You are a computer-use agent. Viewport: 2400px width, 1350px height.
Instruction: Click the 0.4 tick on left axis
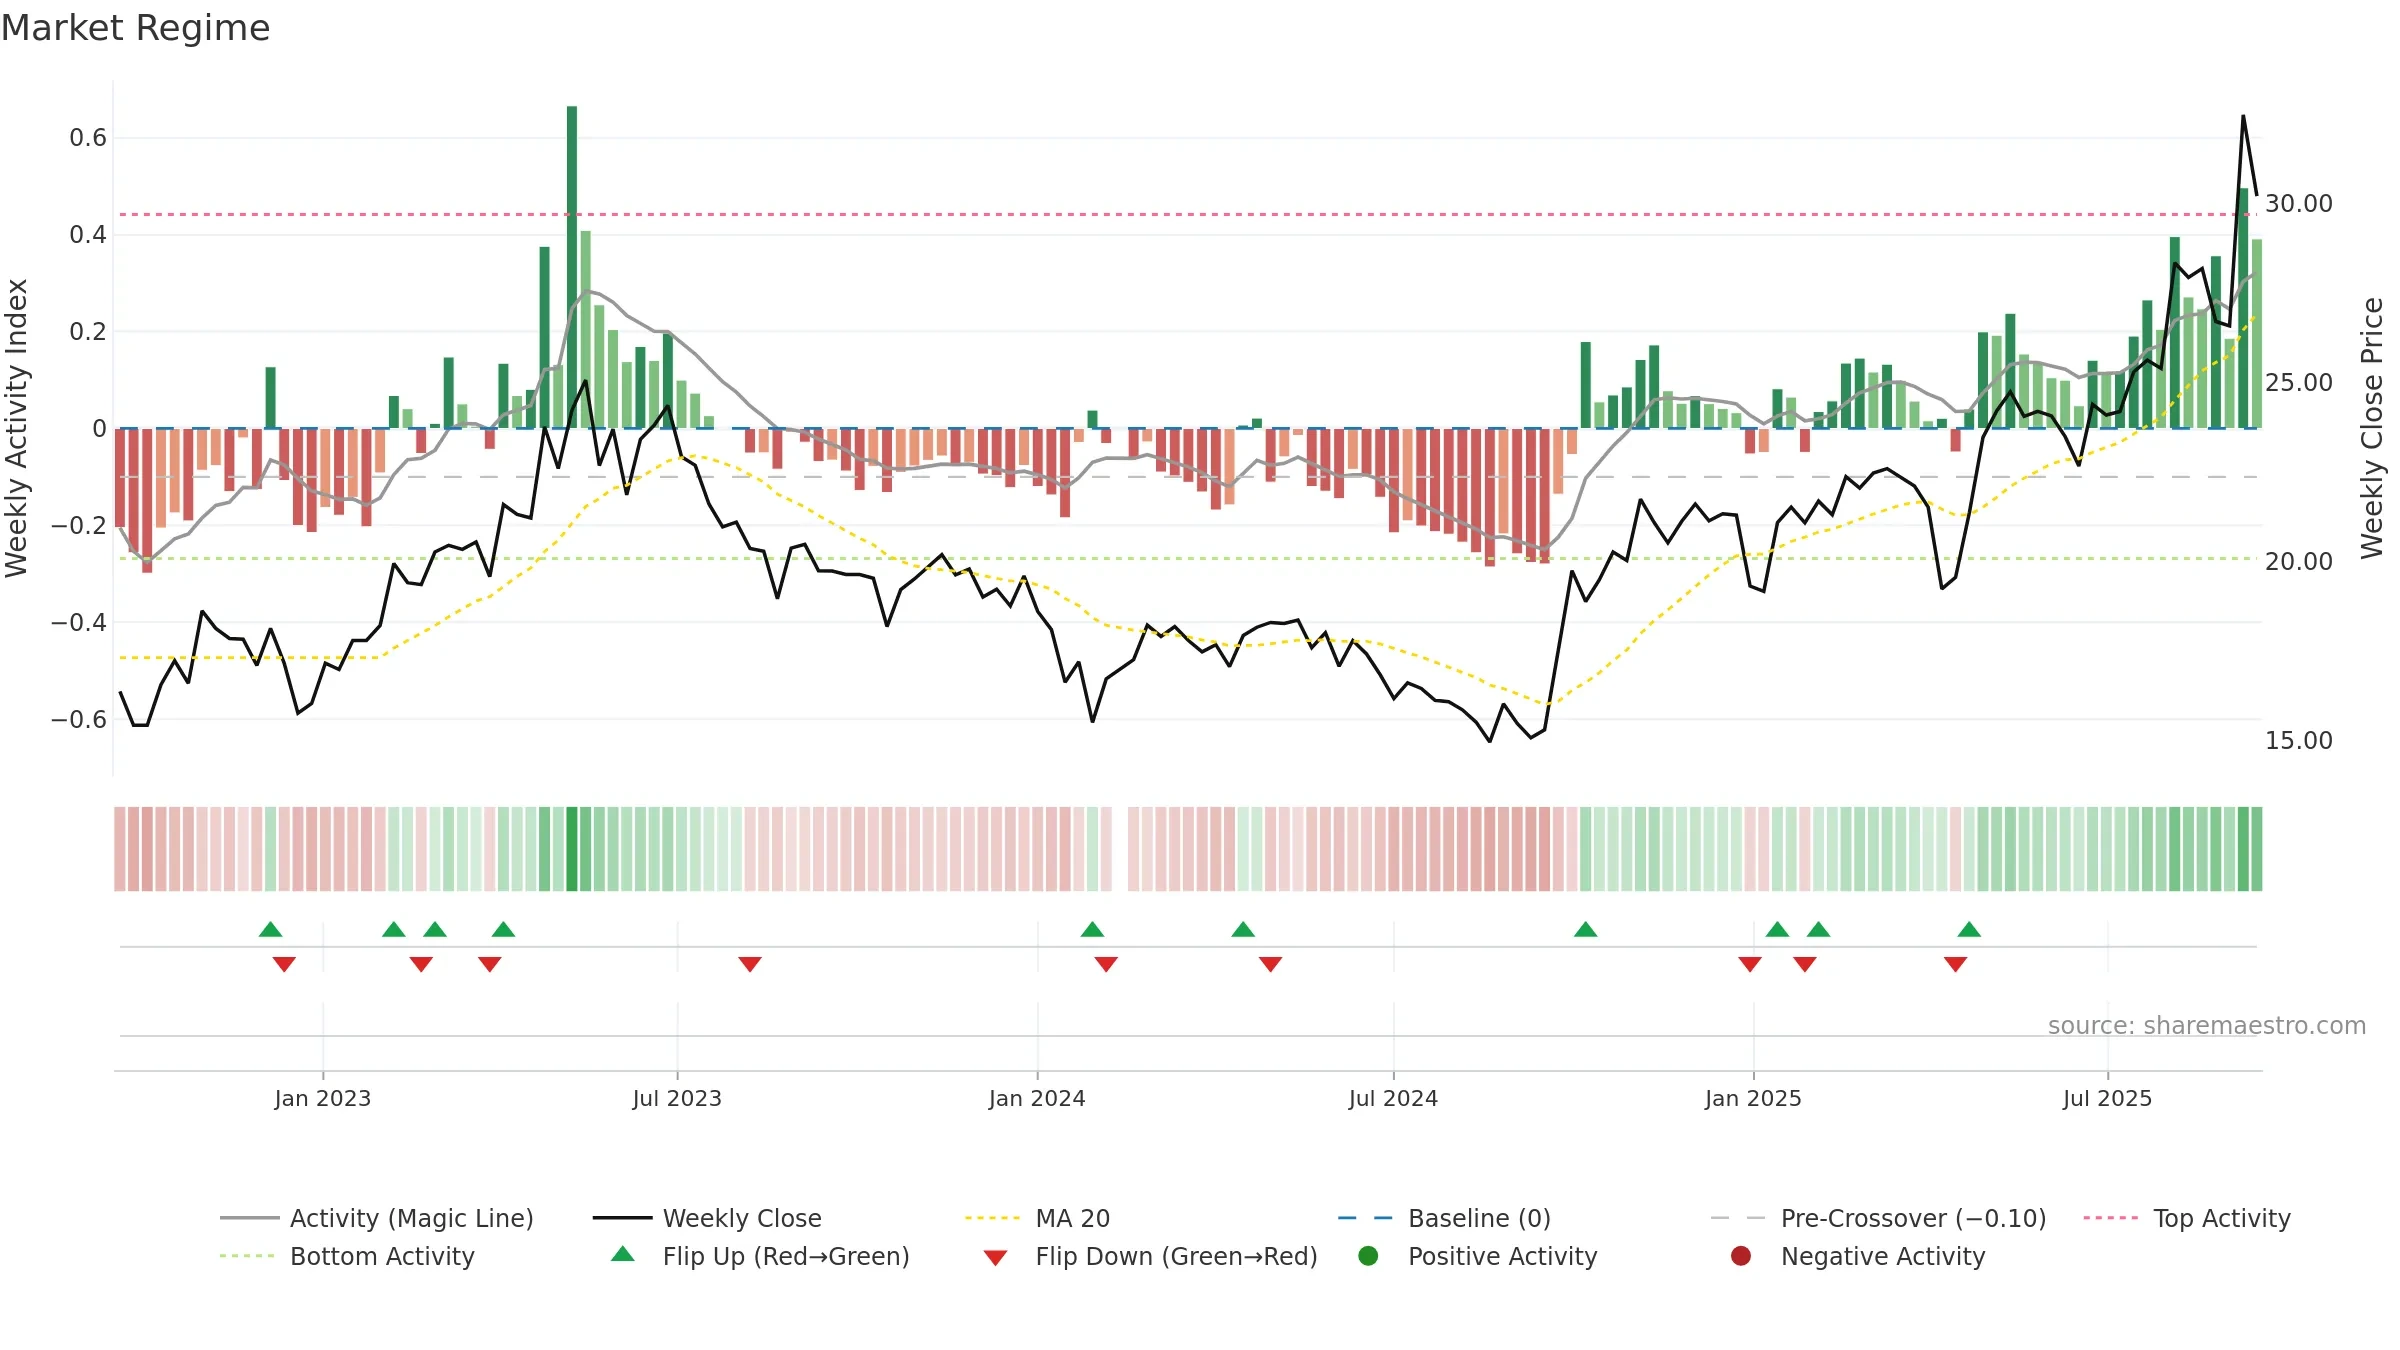point(88,235)
